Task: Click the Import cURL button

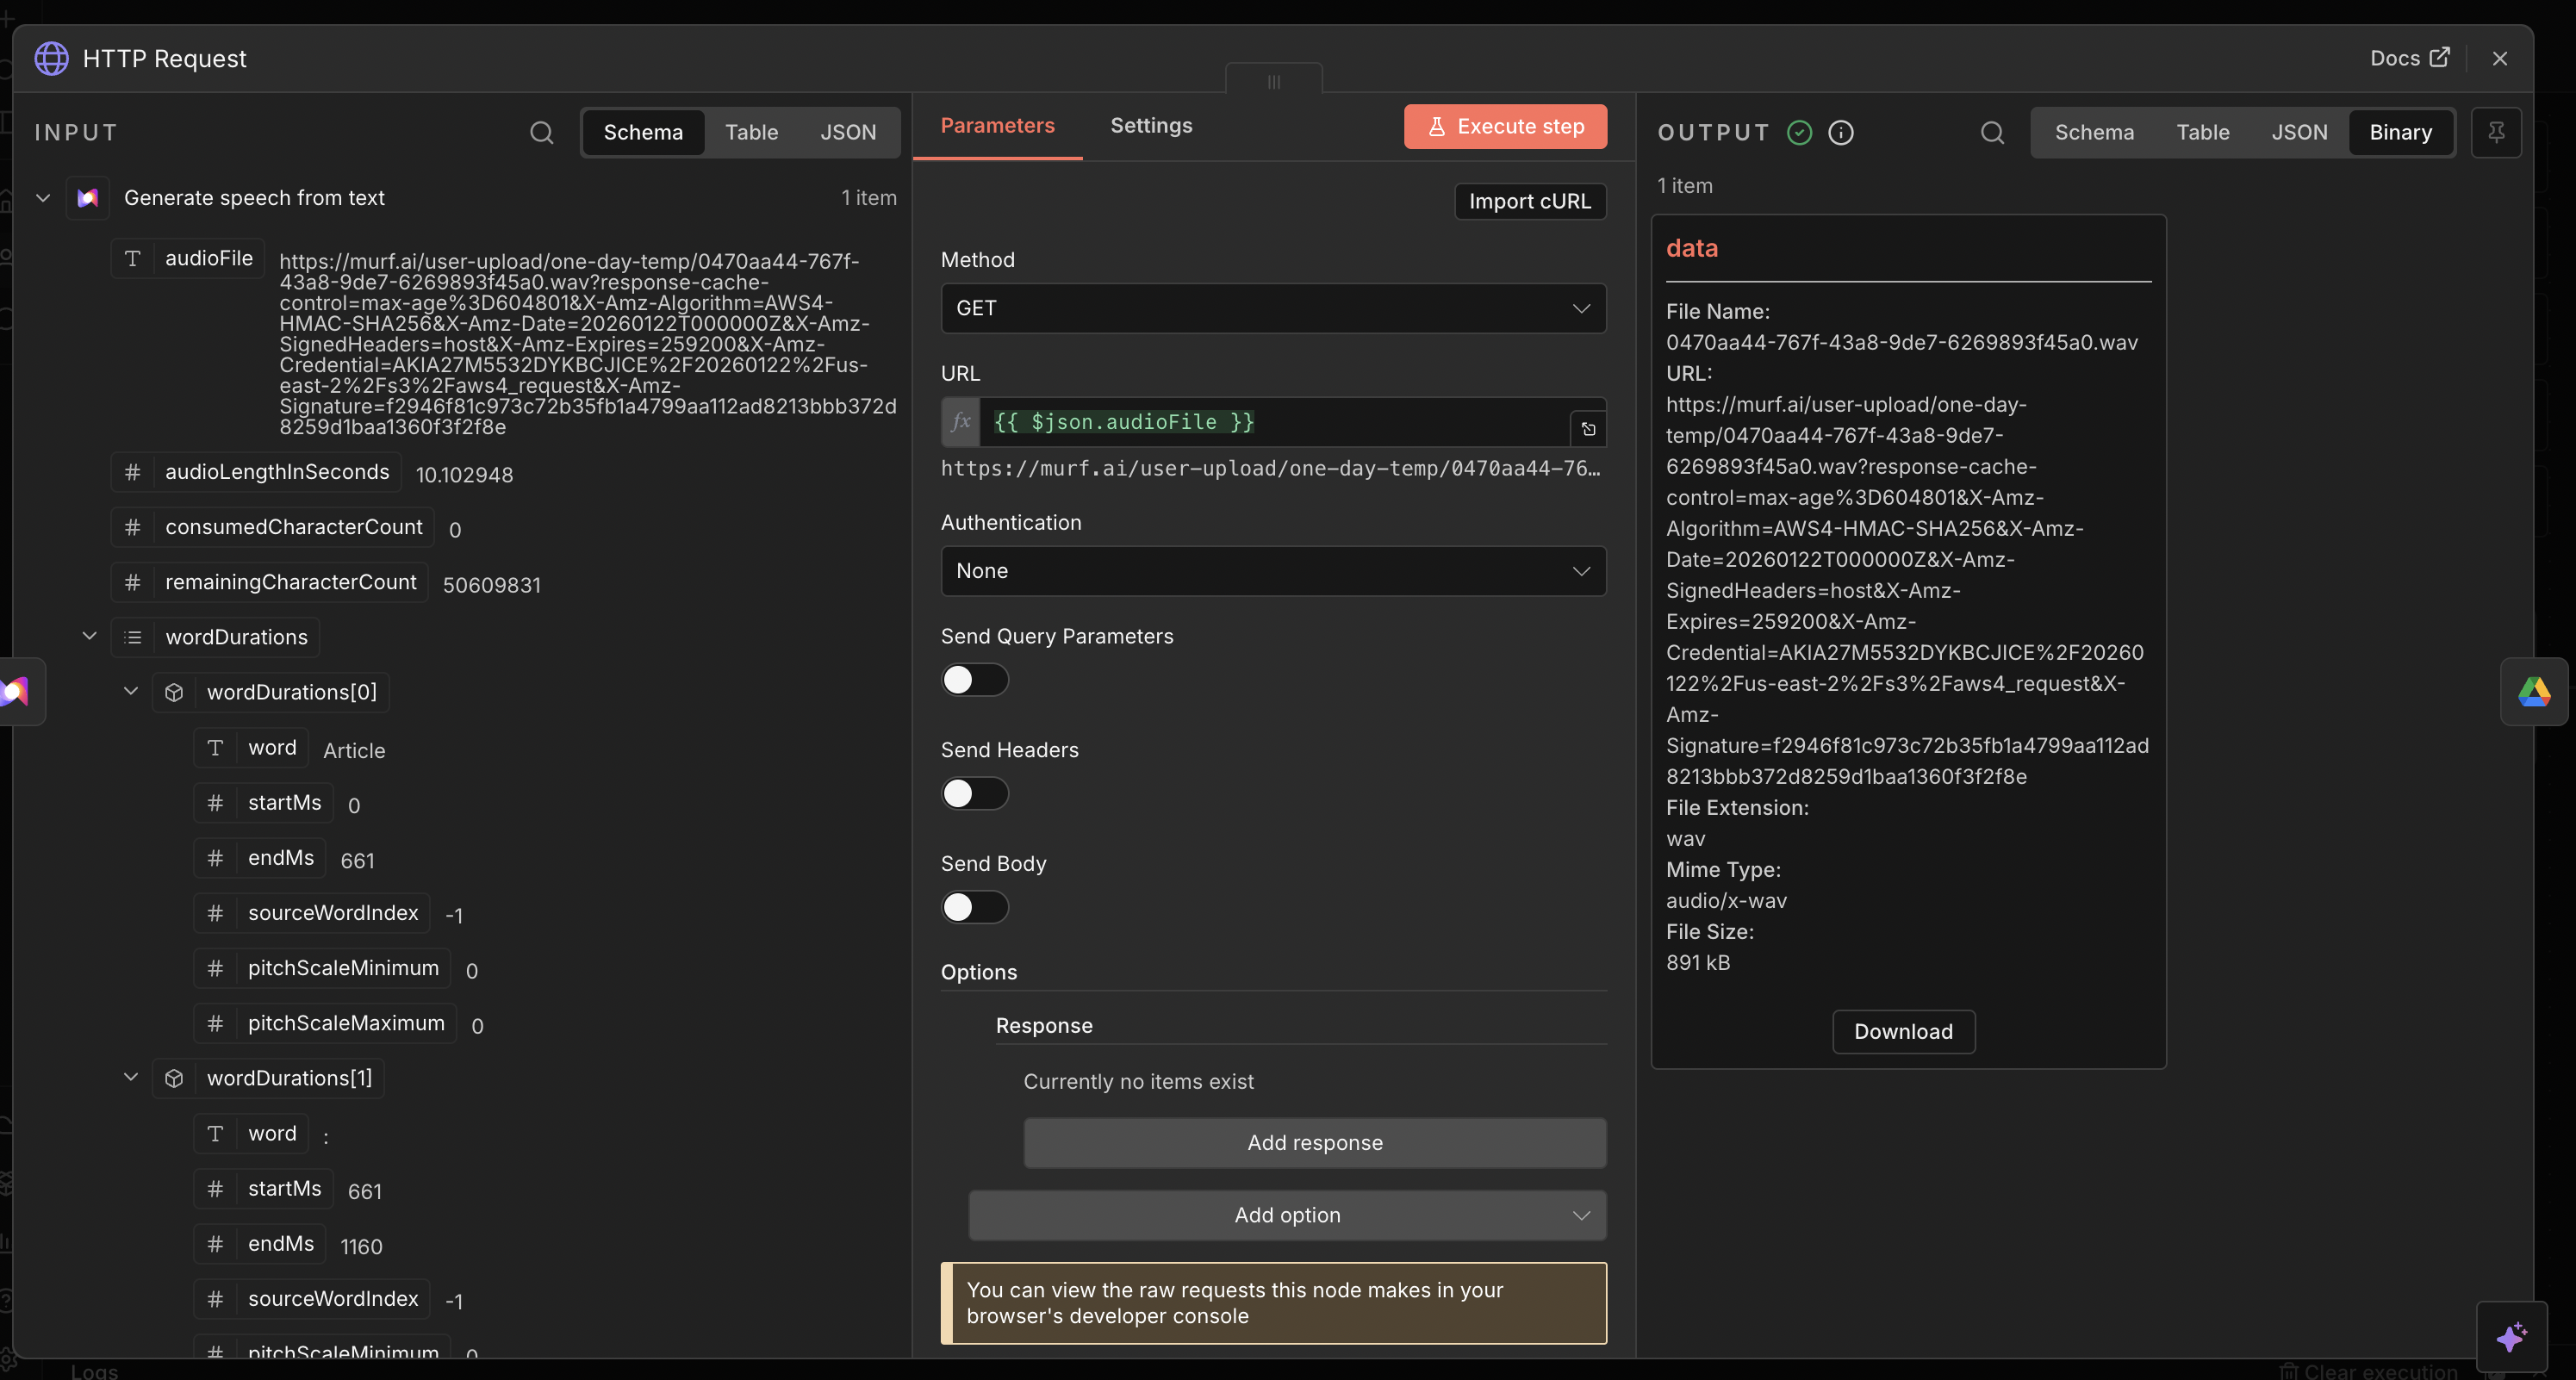Action: pos(1529,201)
